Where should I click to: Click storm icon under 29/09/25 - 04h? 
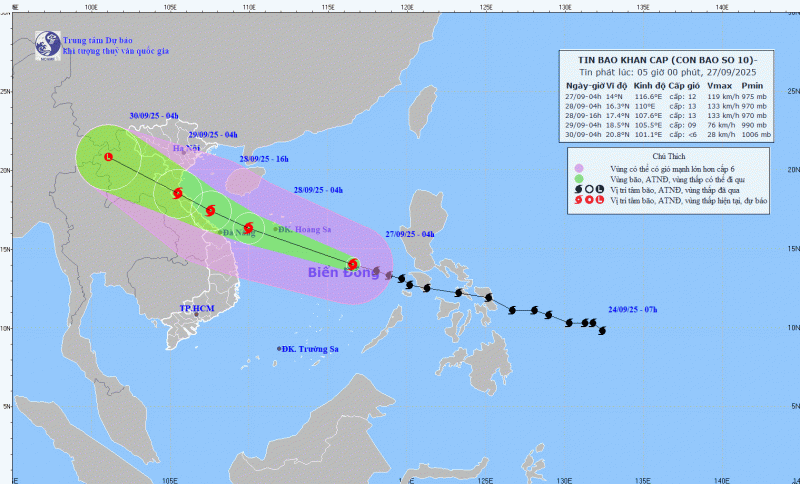[178, 193]
